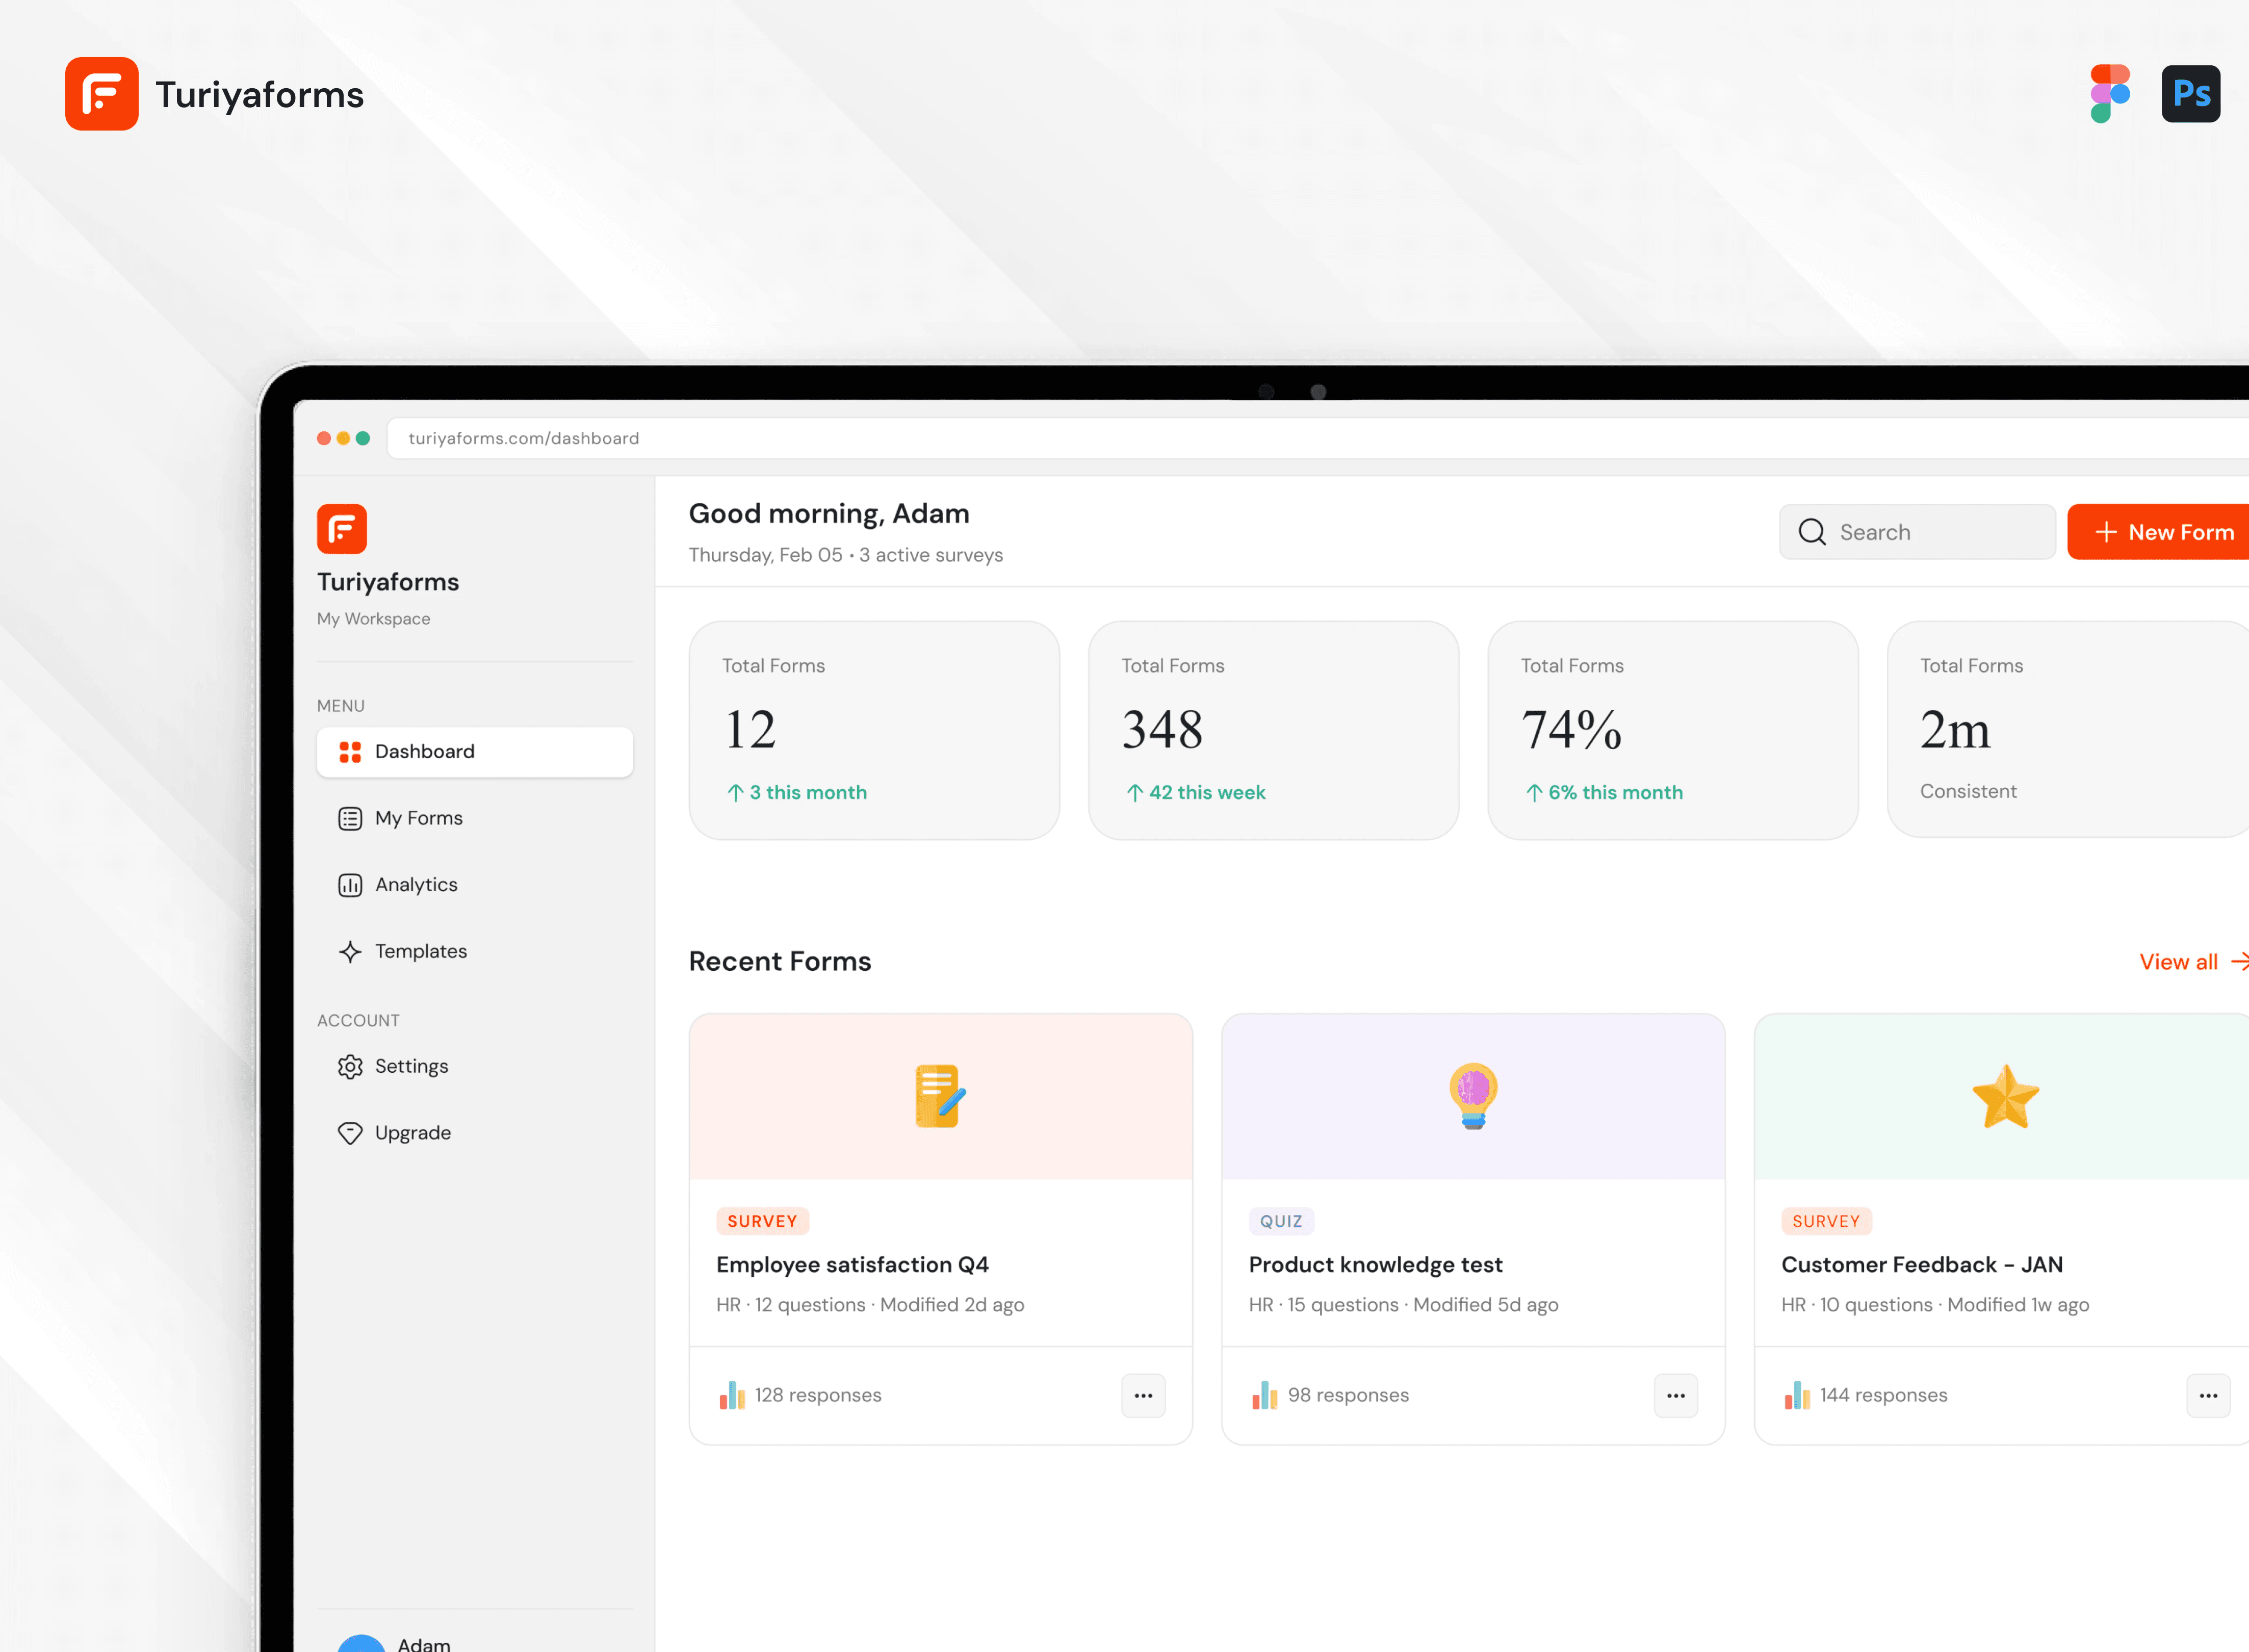This screenshot has width=2249, height=1652.
Task: Click the Templates sparkle icon
Action: (350, 952)
